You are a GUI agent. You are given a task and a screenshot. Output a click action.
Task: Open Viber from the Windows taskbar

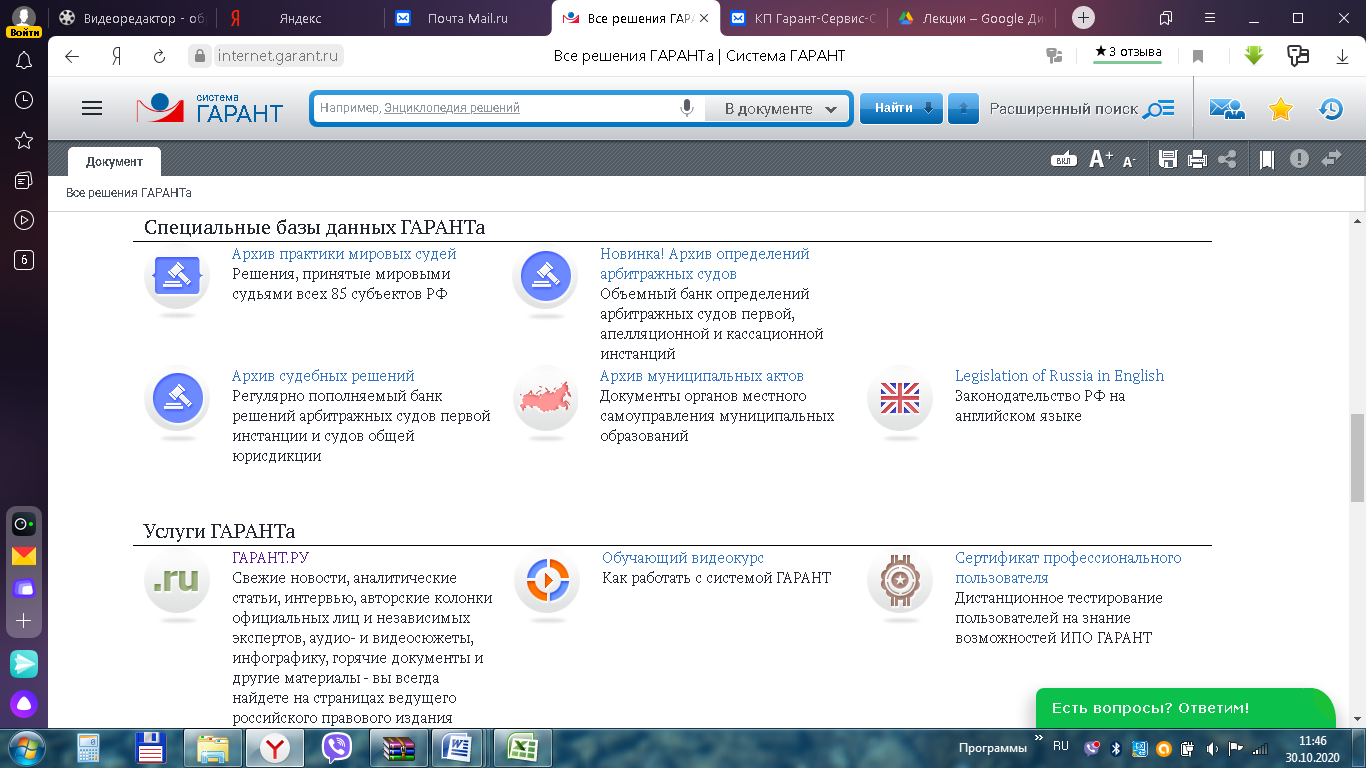(x=337, y=748)
